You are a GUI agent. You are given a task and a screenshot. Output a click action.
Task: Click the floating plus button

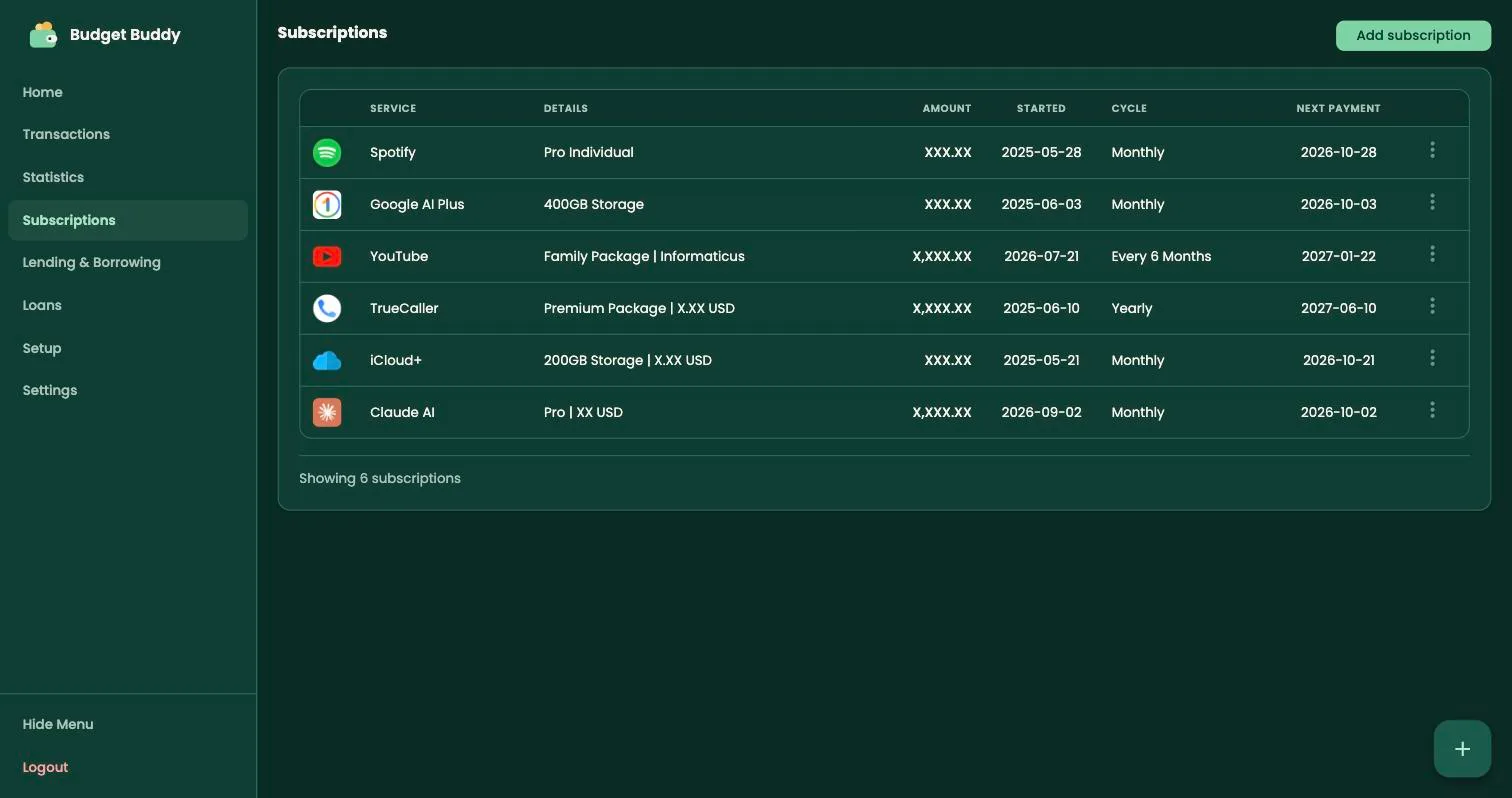click(1462, 749)
